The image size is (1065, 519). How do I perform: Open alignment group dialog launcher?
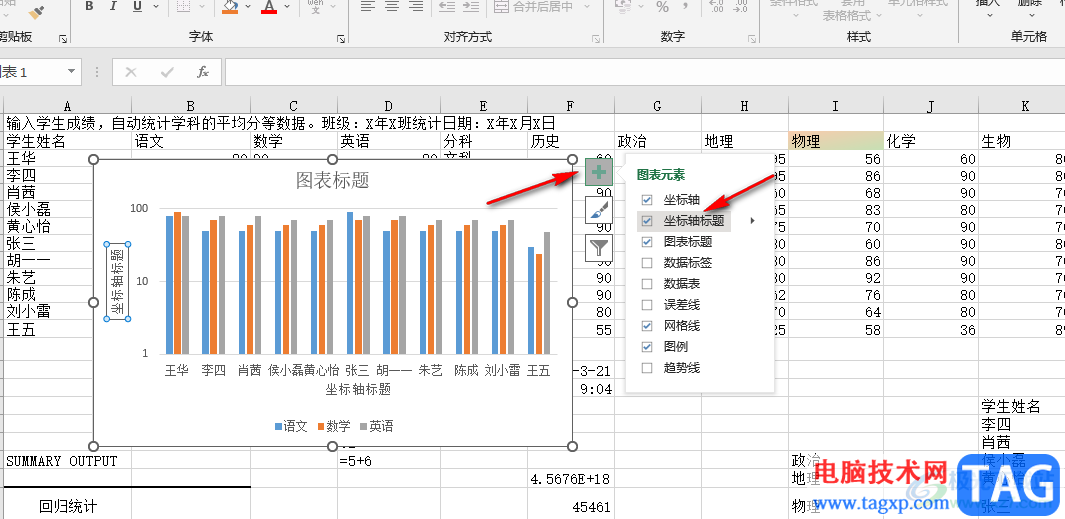click(x=596, y=39)
